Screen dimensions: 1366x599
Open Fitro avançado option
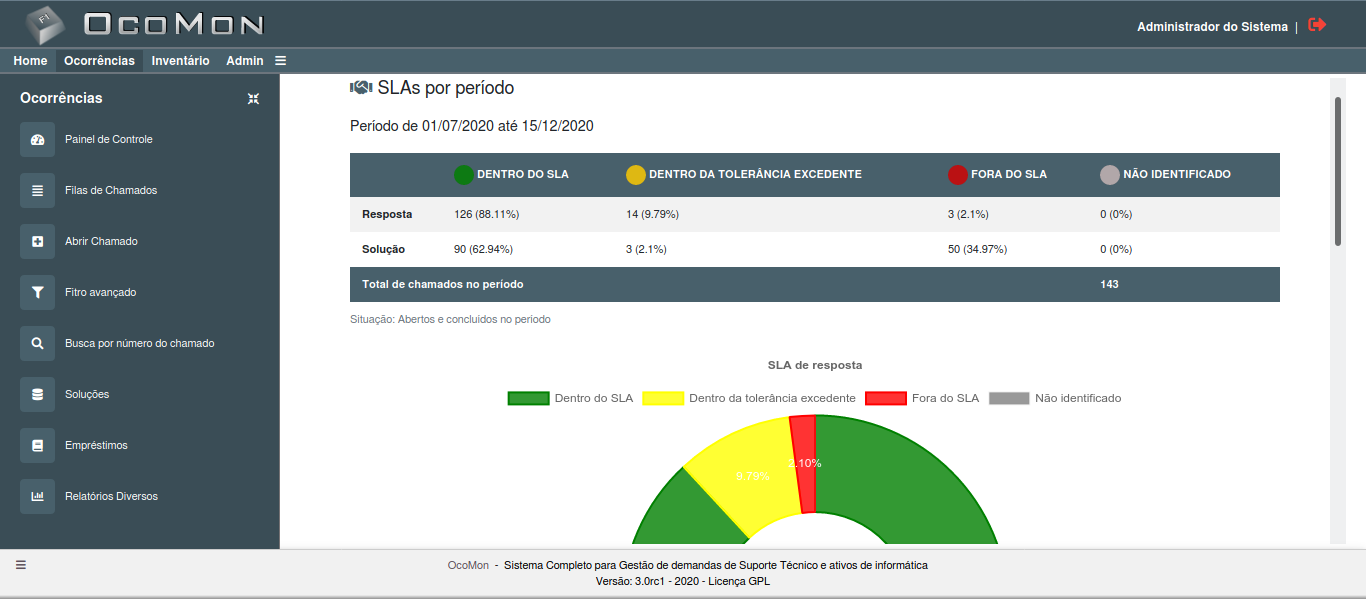click(x=100, y=292)
